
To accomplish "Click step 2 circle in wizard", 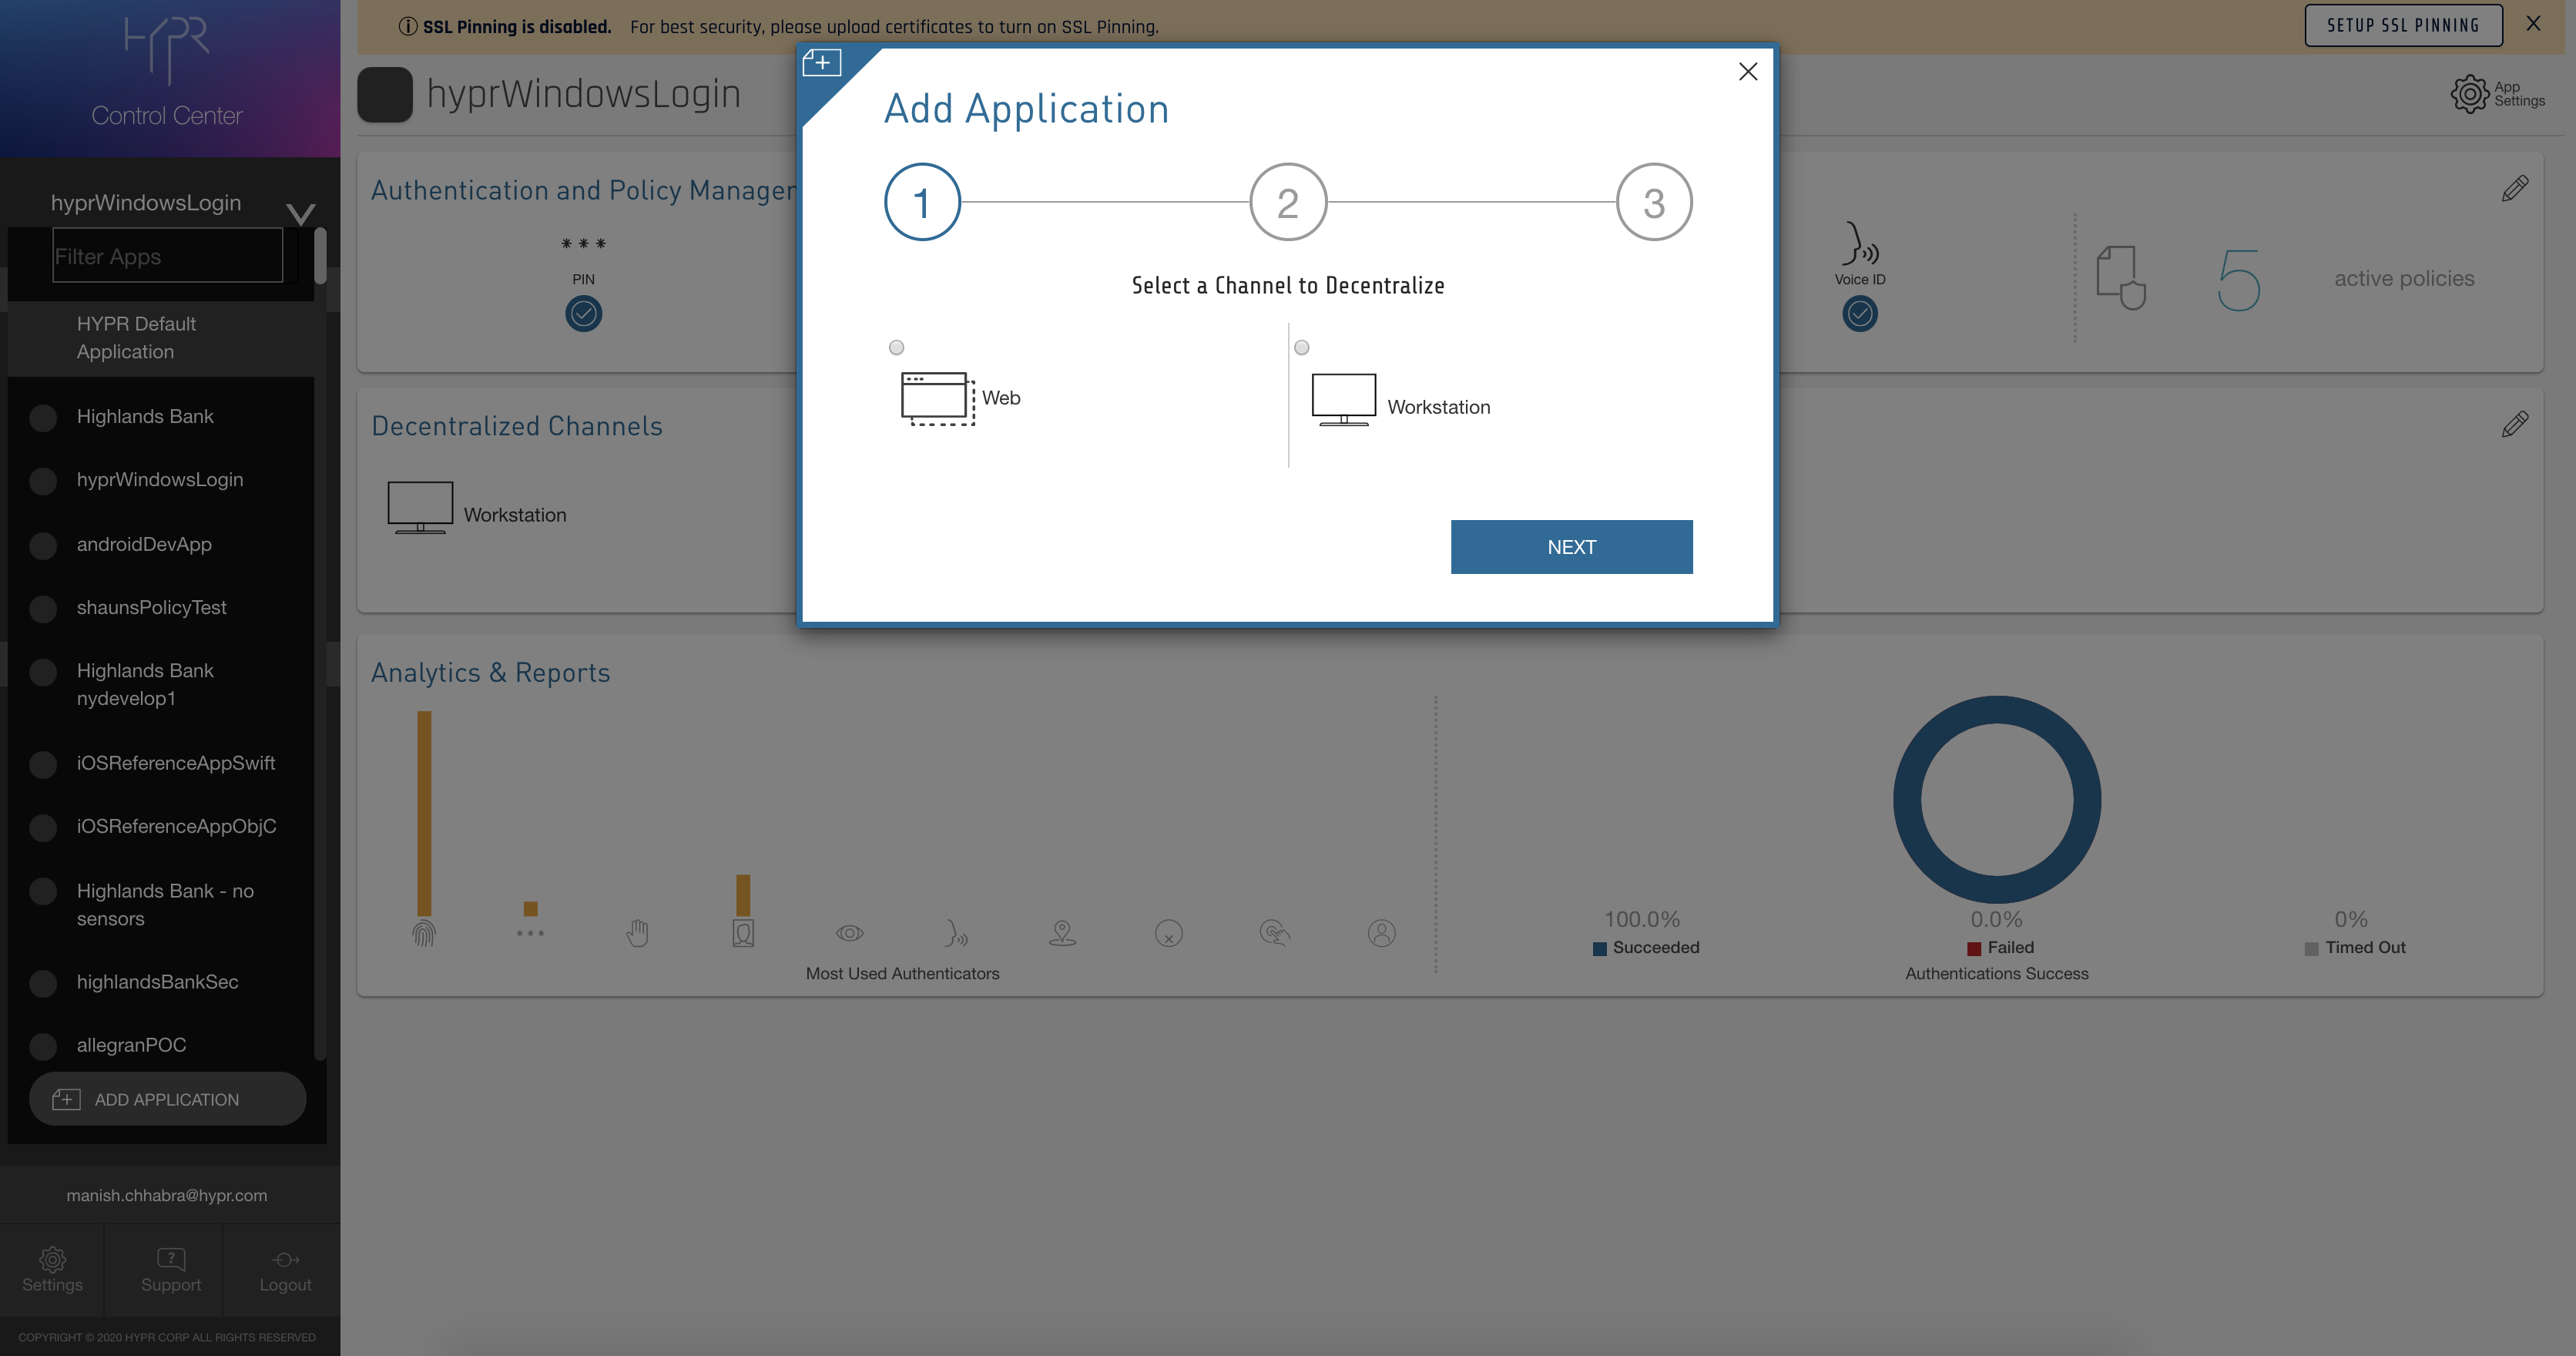I will (1287, 202).
